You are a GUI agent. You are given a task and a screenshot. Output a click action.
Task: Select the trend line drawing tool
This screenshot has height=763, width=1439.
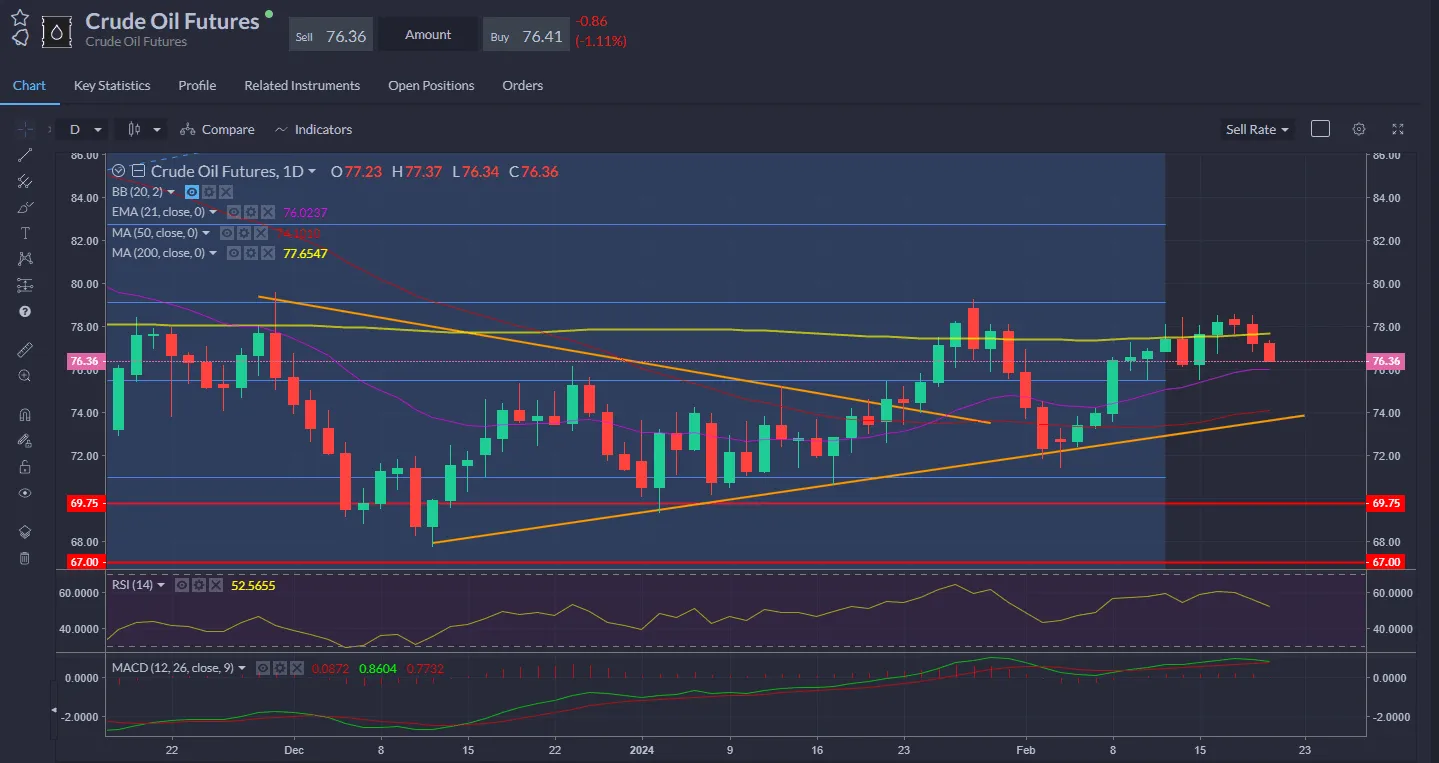25,155
